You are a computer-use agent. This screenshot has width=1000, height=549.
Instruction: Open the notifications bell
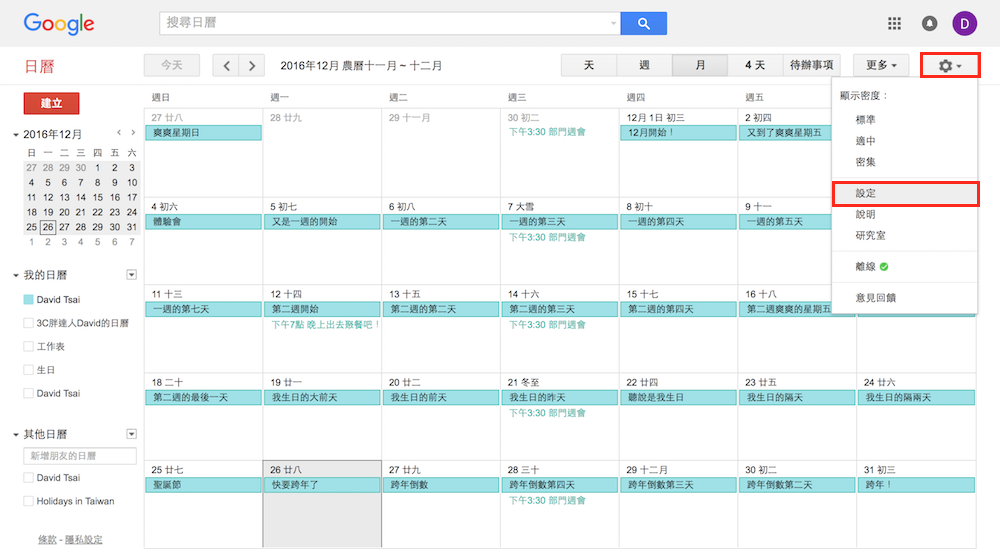coord(929,23)
